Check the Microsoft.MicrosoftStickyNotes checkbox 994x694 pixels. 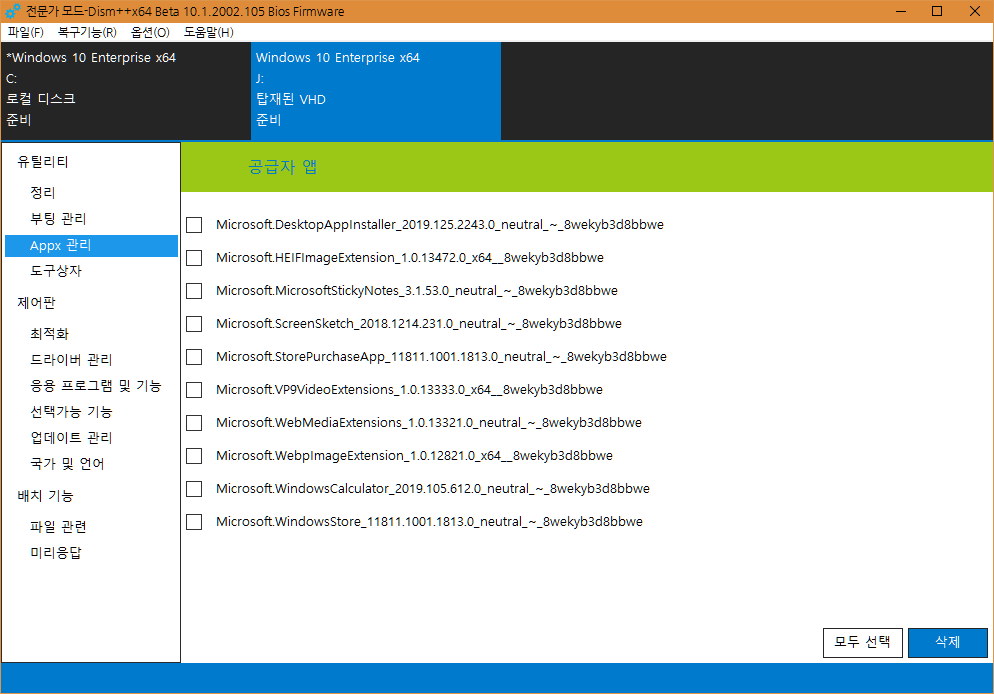194,291
